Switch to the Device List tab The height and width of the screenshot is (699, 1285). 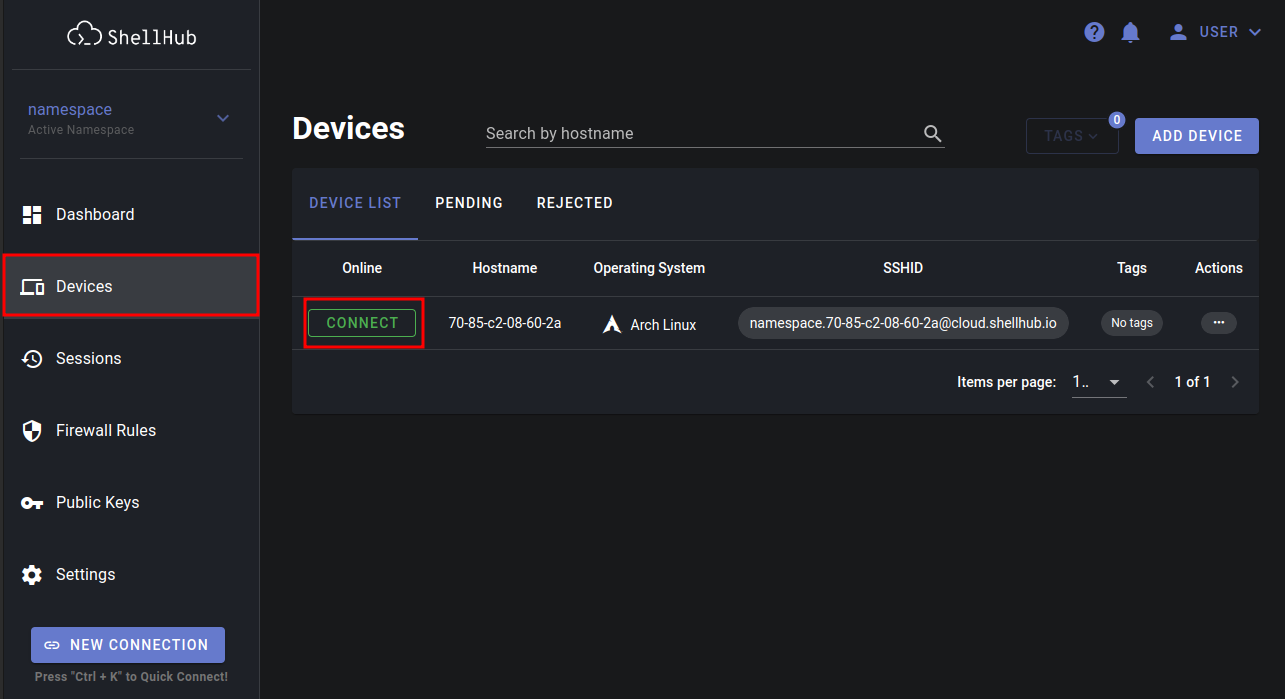355,203
